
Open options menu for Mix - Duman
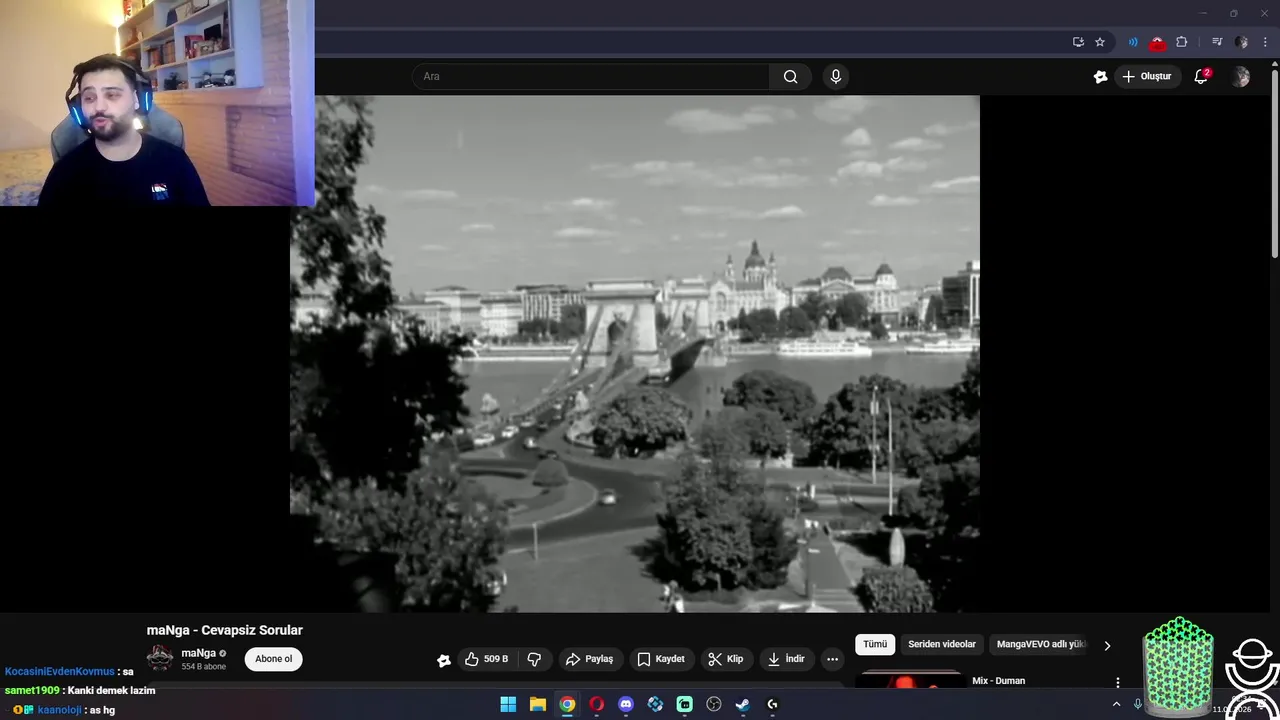(1117, 682)
